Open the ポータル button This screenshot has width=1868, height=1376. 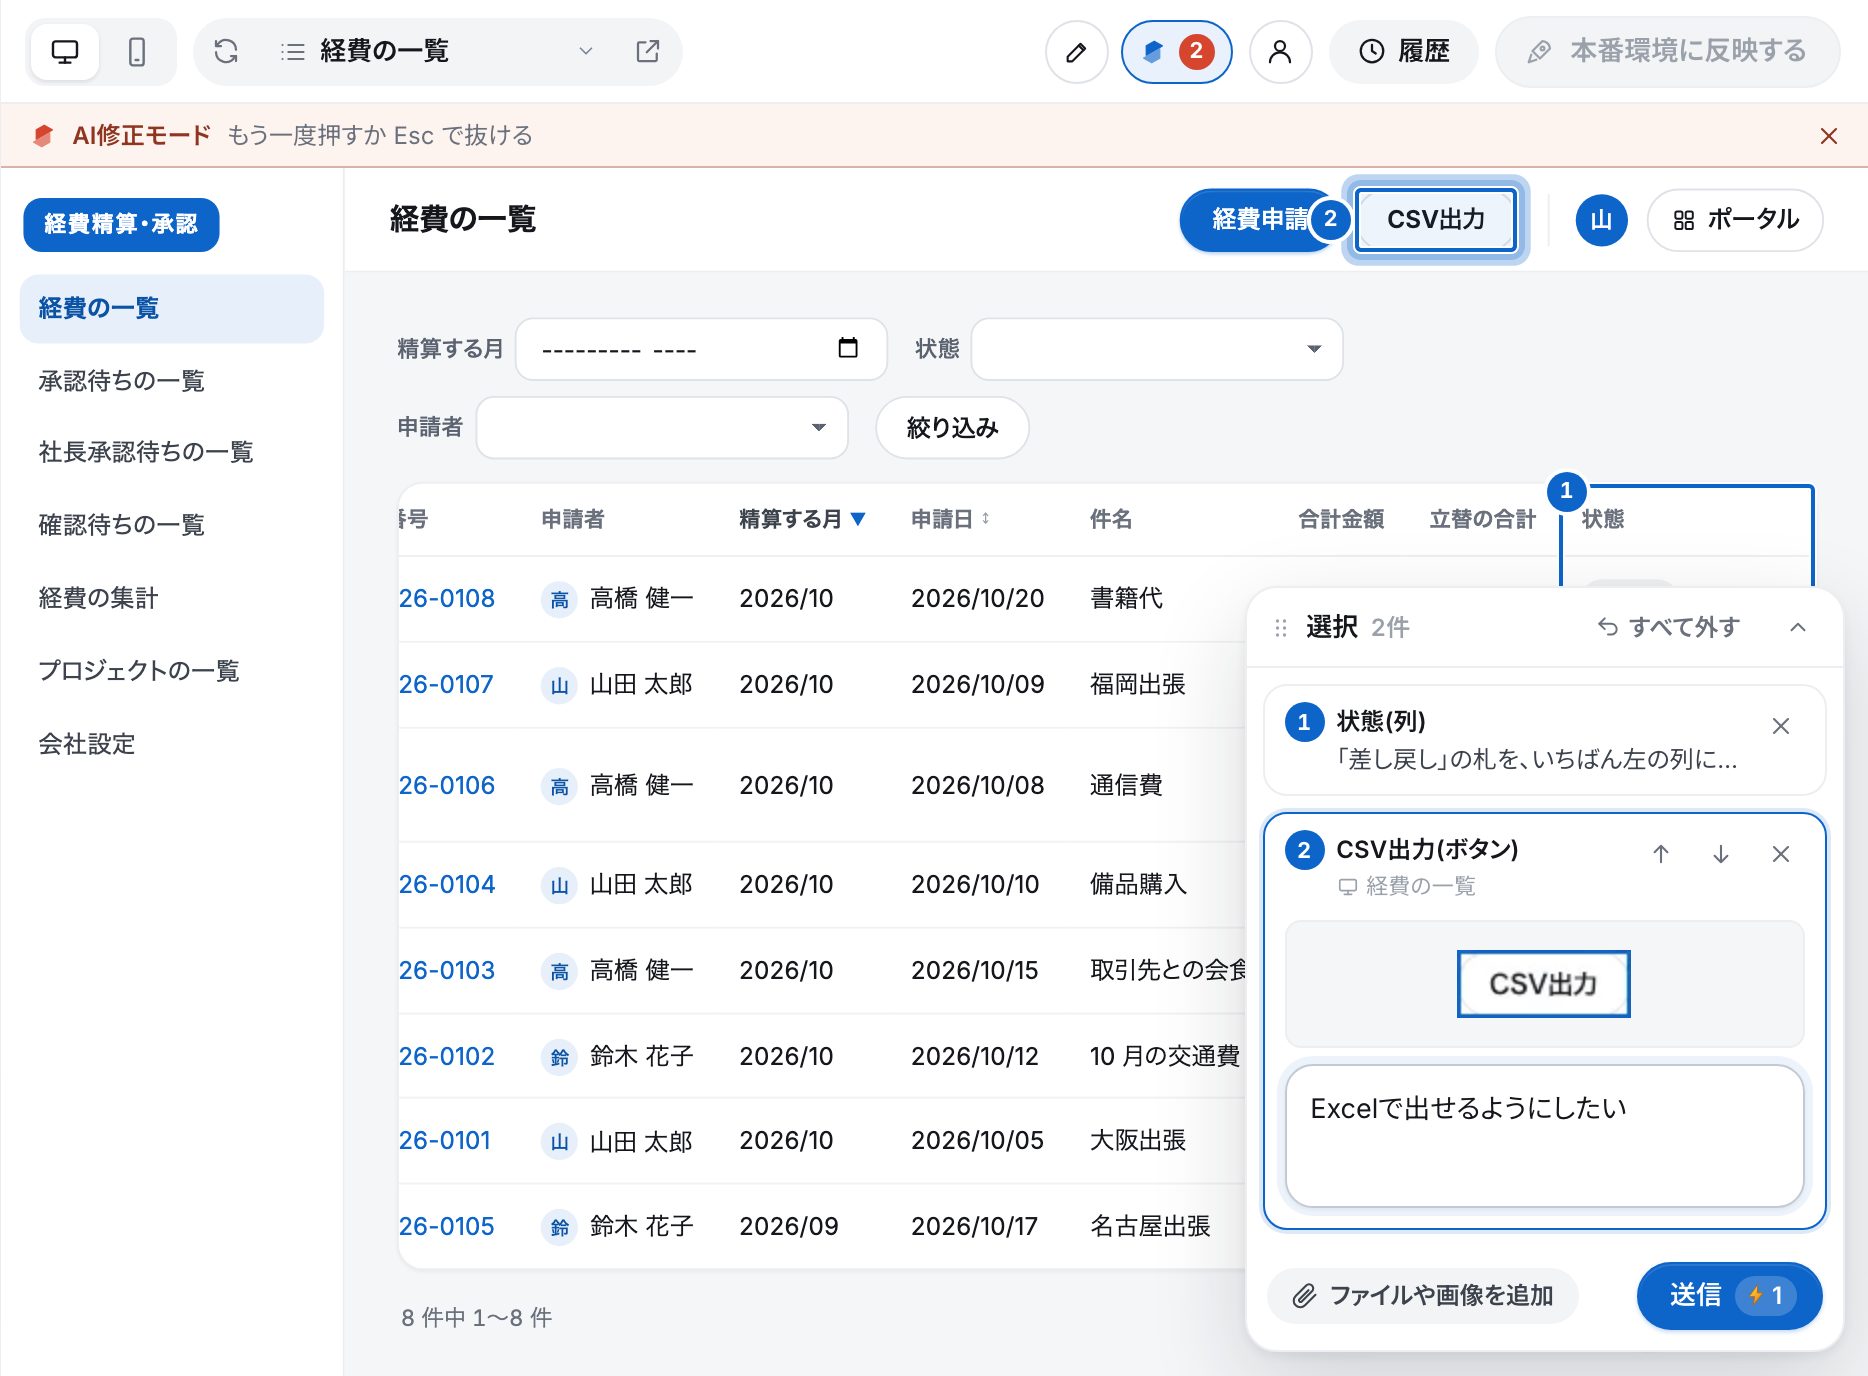click(1735, 220)
